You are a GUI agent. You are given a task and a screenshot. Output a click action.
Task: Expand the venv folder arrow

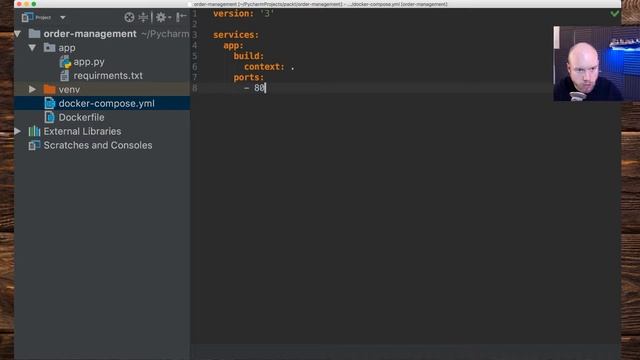32,89
